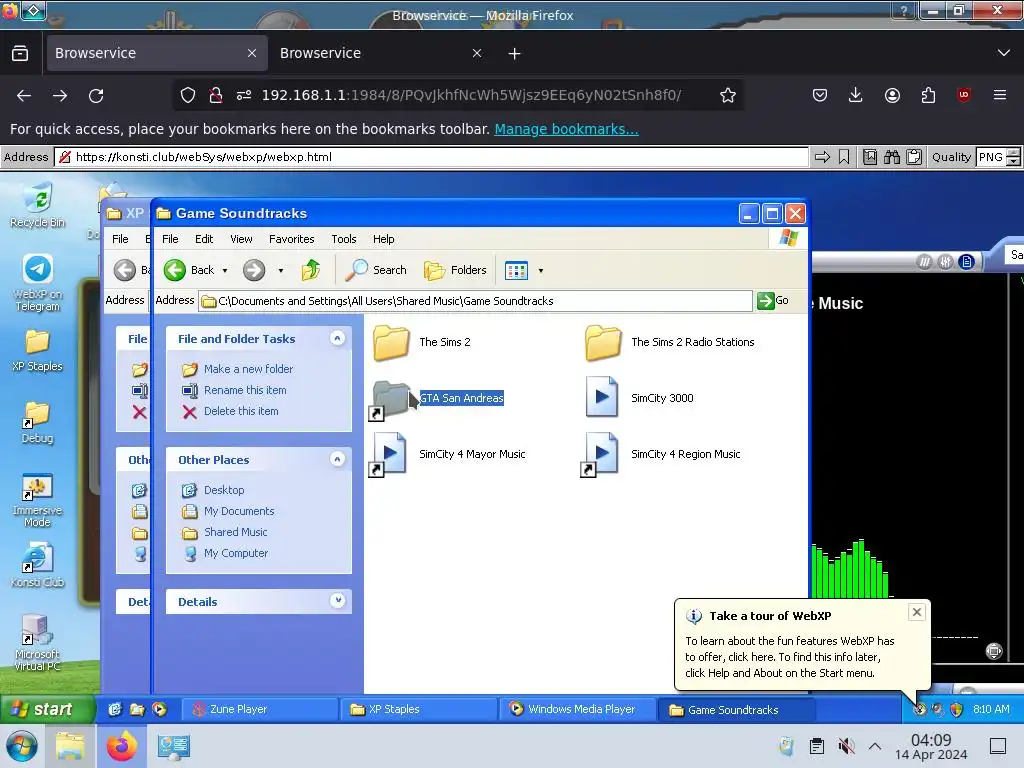Click the green Forward arrow button
This screenshot has width=1024, height=768.
[x=254, y=270]
